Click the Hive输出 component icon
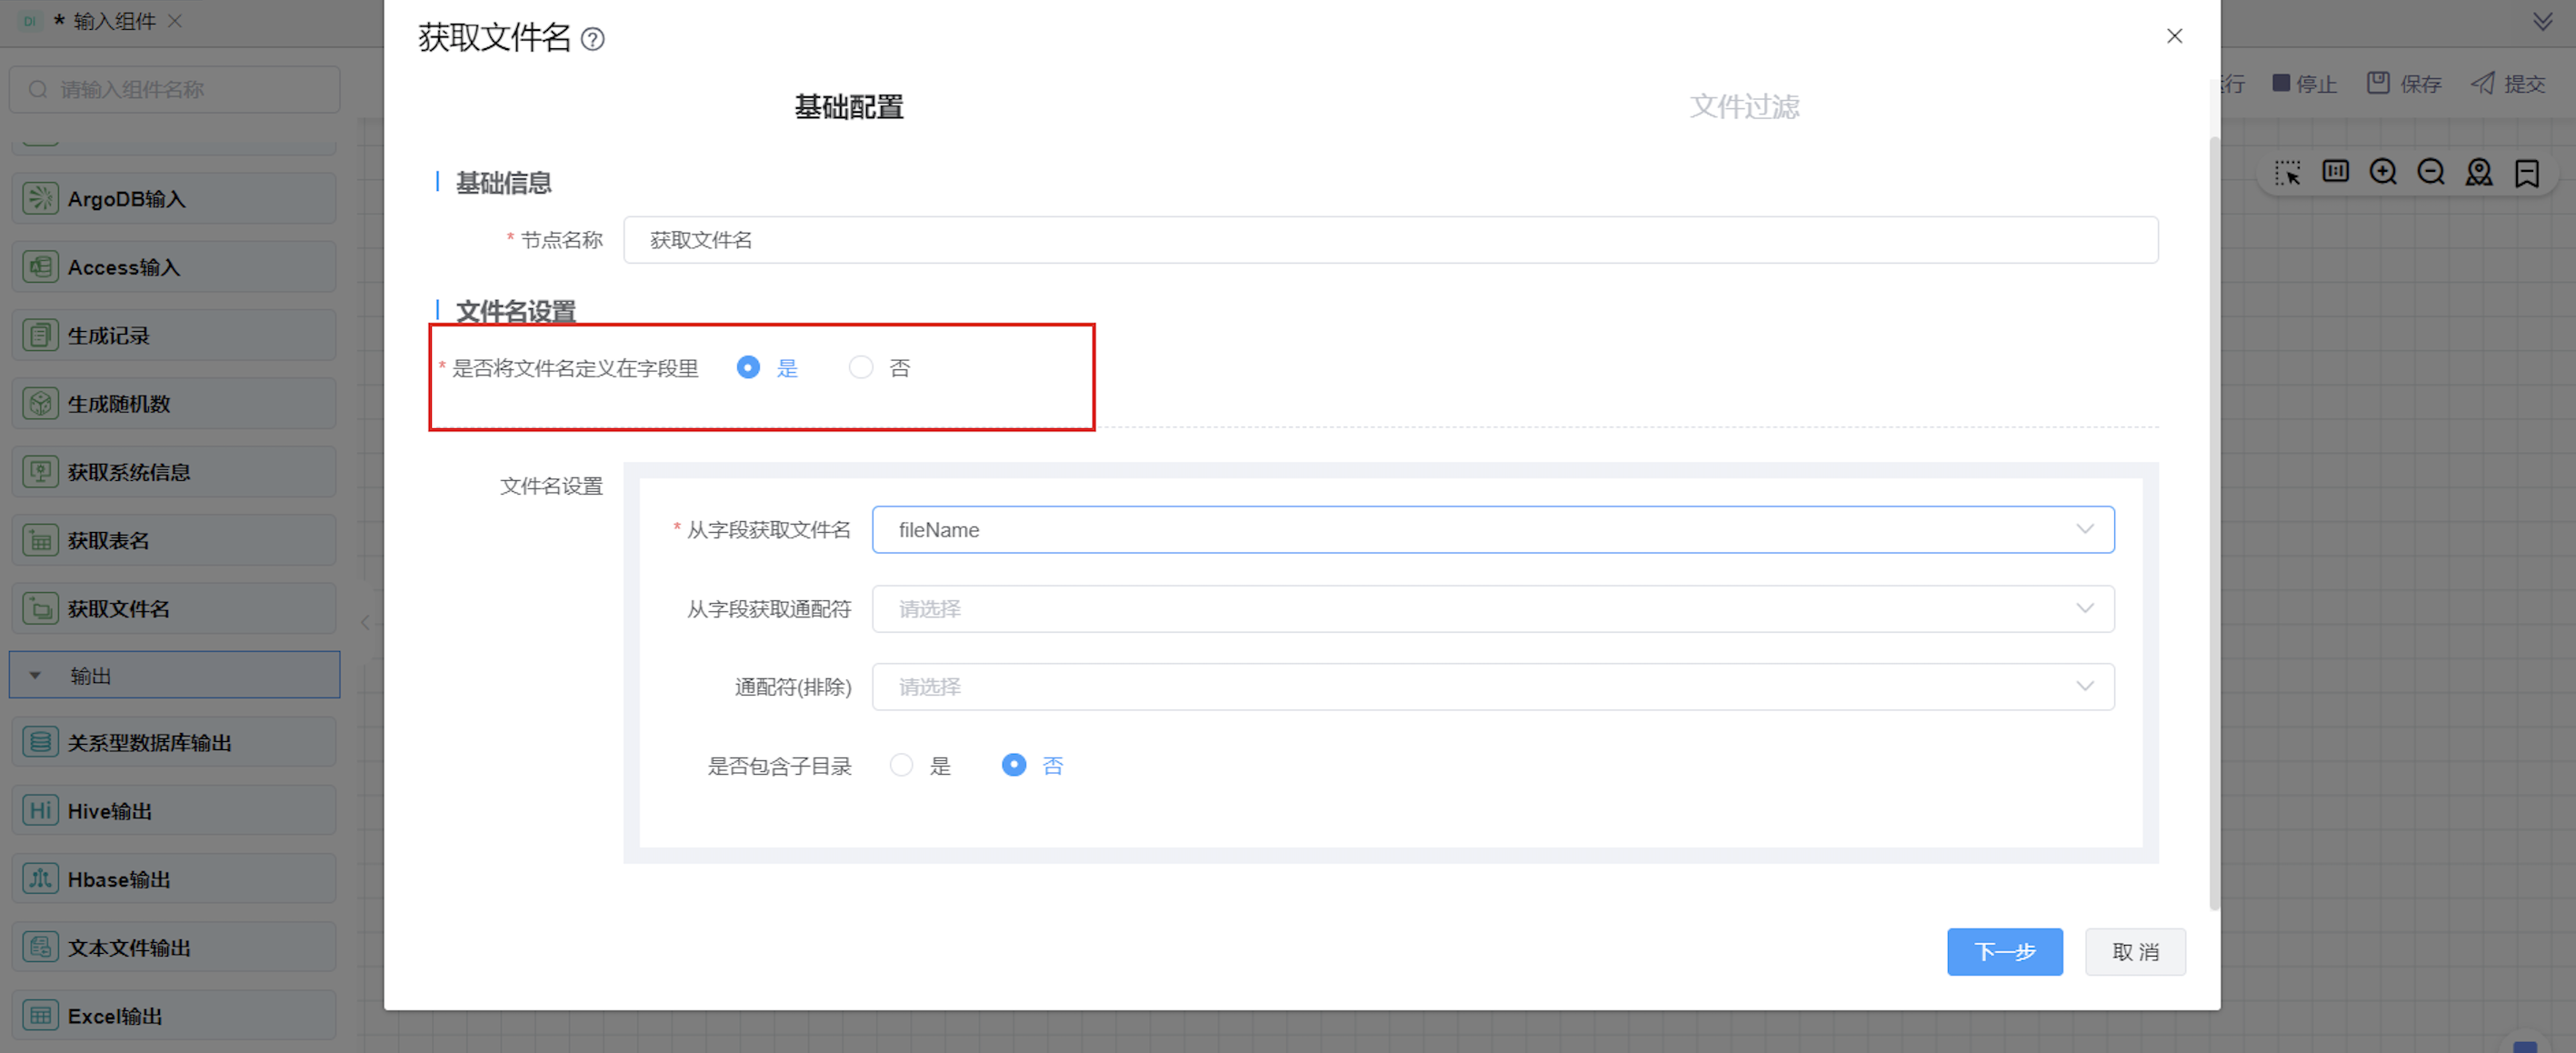 pyautogui.click(x=40, y=810)
